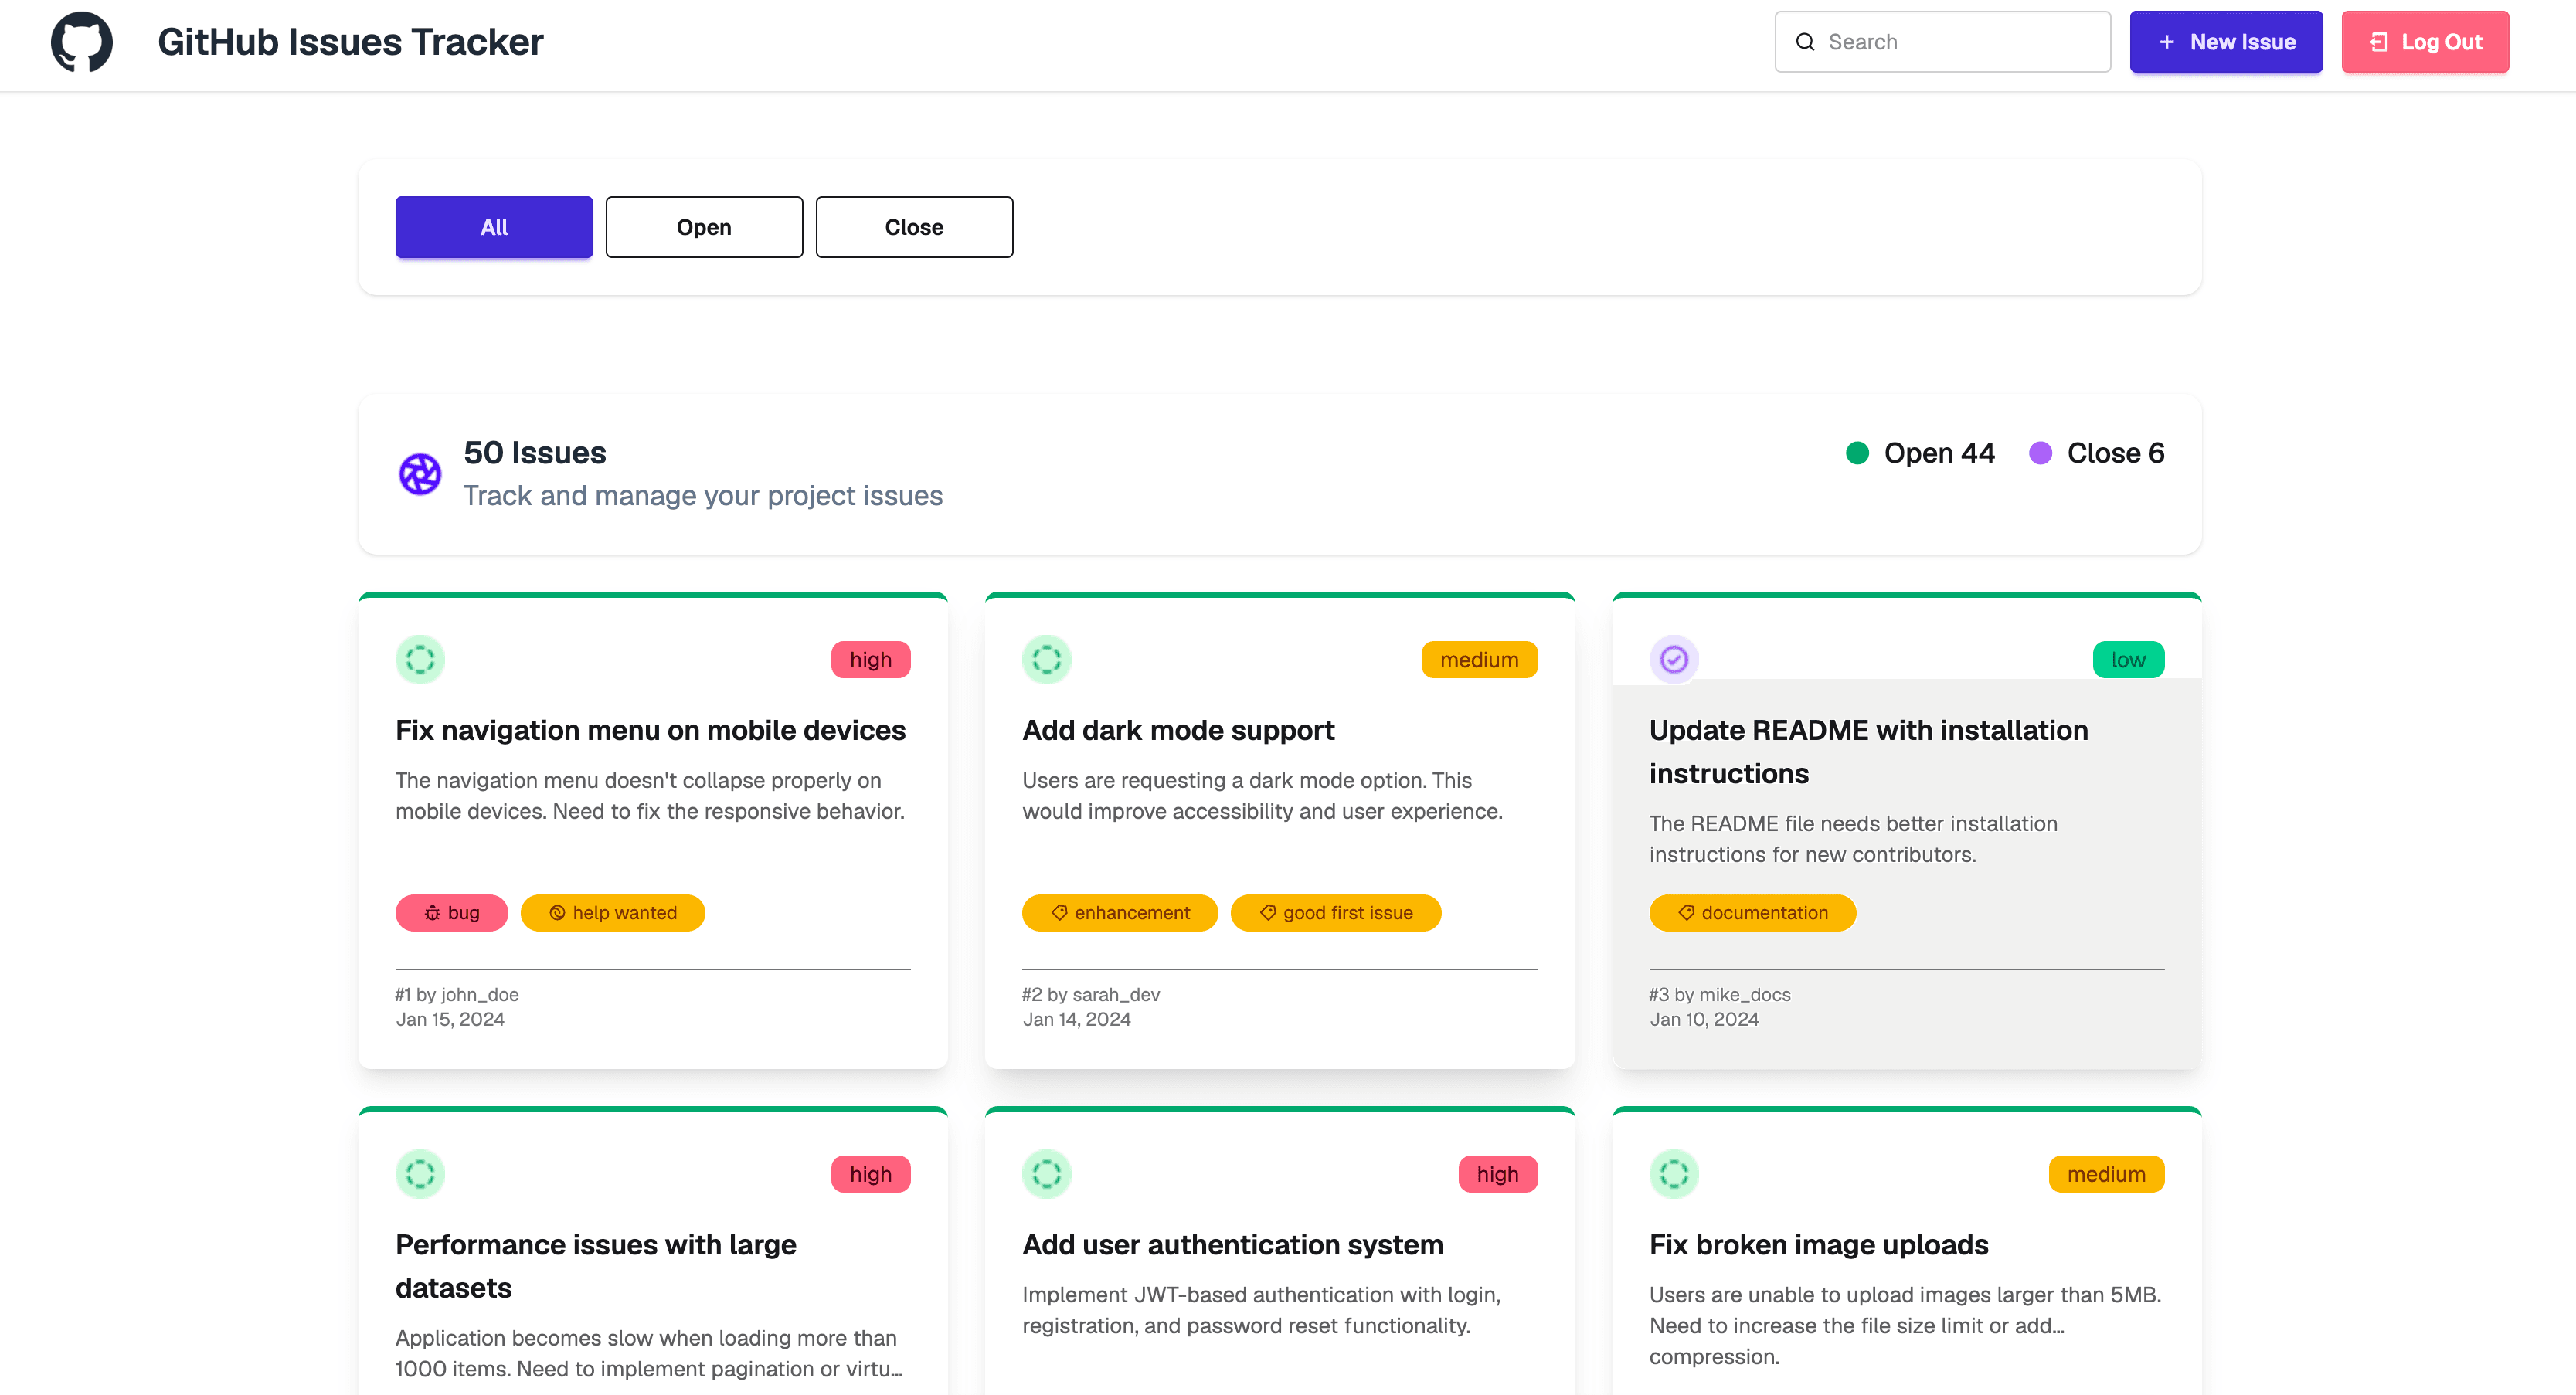Click description about images larger than 5MB
The width and height of the screenshot is (2576, 1395).
pos(1905,1325)
